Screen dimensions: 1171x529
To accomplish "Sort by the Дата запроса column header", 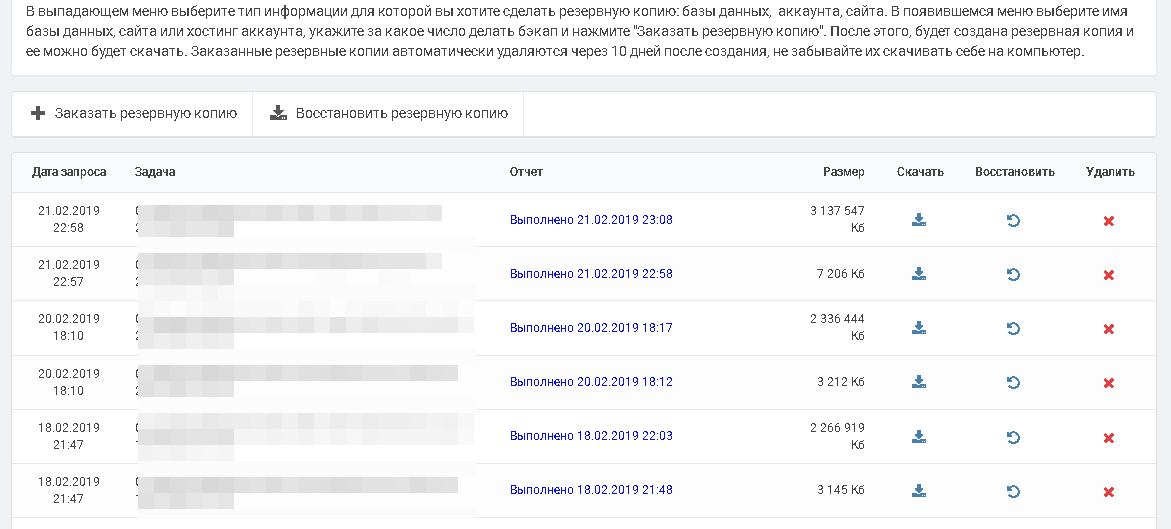I will point(69,172).
